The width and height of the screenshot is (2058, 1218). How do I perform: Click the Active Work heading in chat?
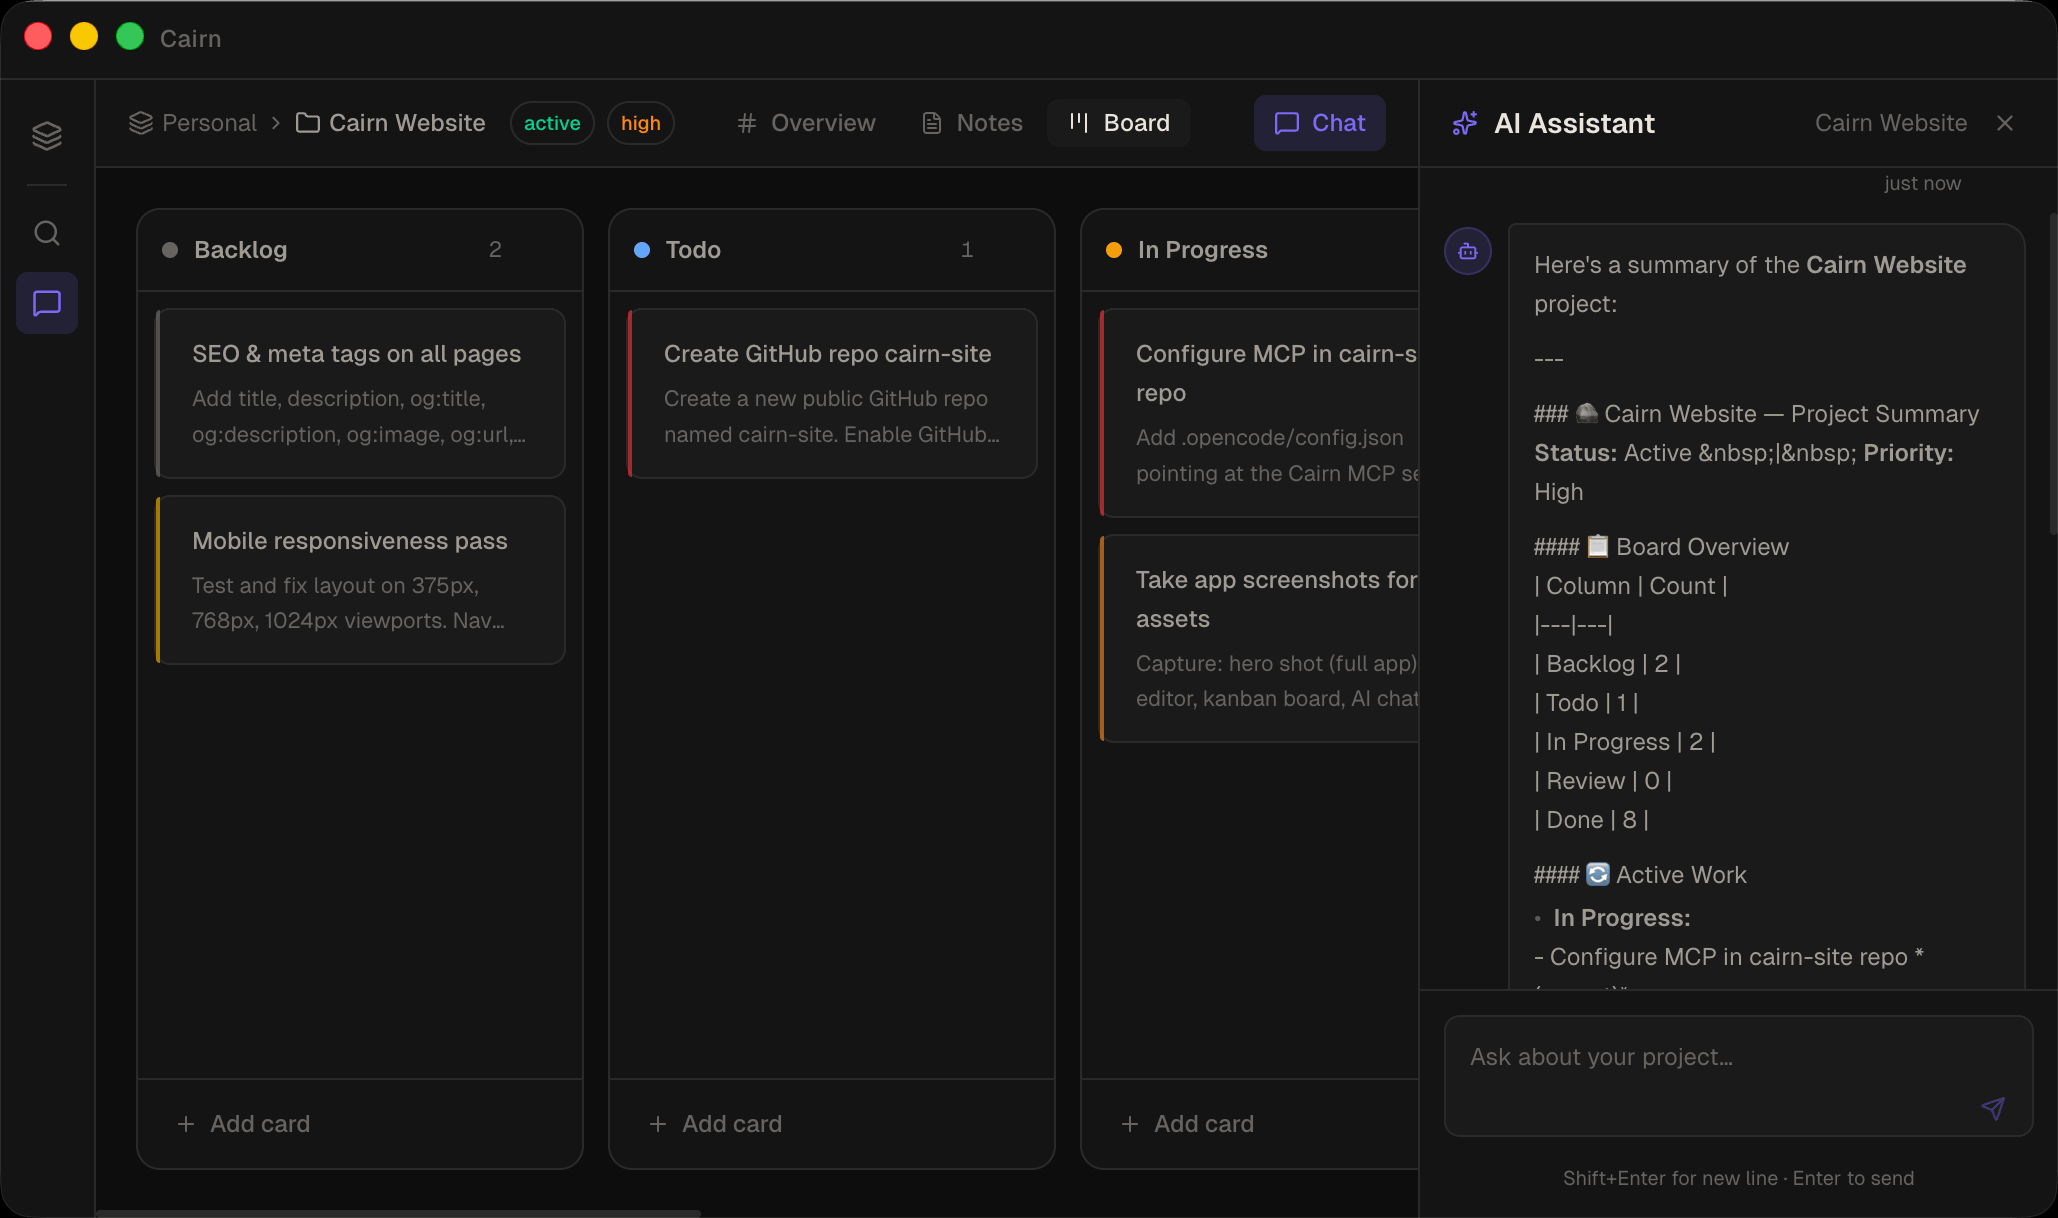(x=1640, y=875)
